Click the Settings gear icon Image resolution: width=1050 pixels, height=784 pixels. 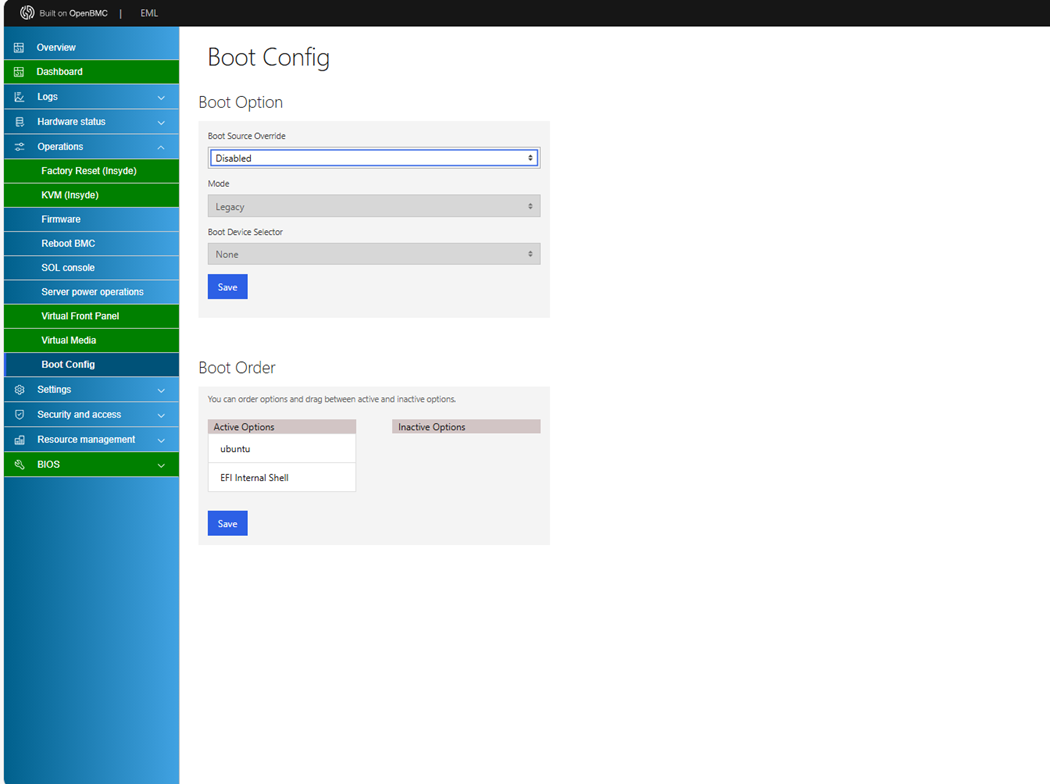click(x=19, y=390)
